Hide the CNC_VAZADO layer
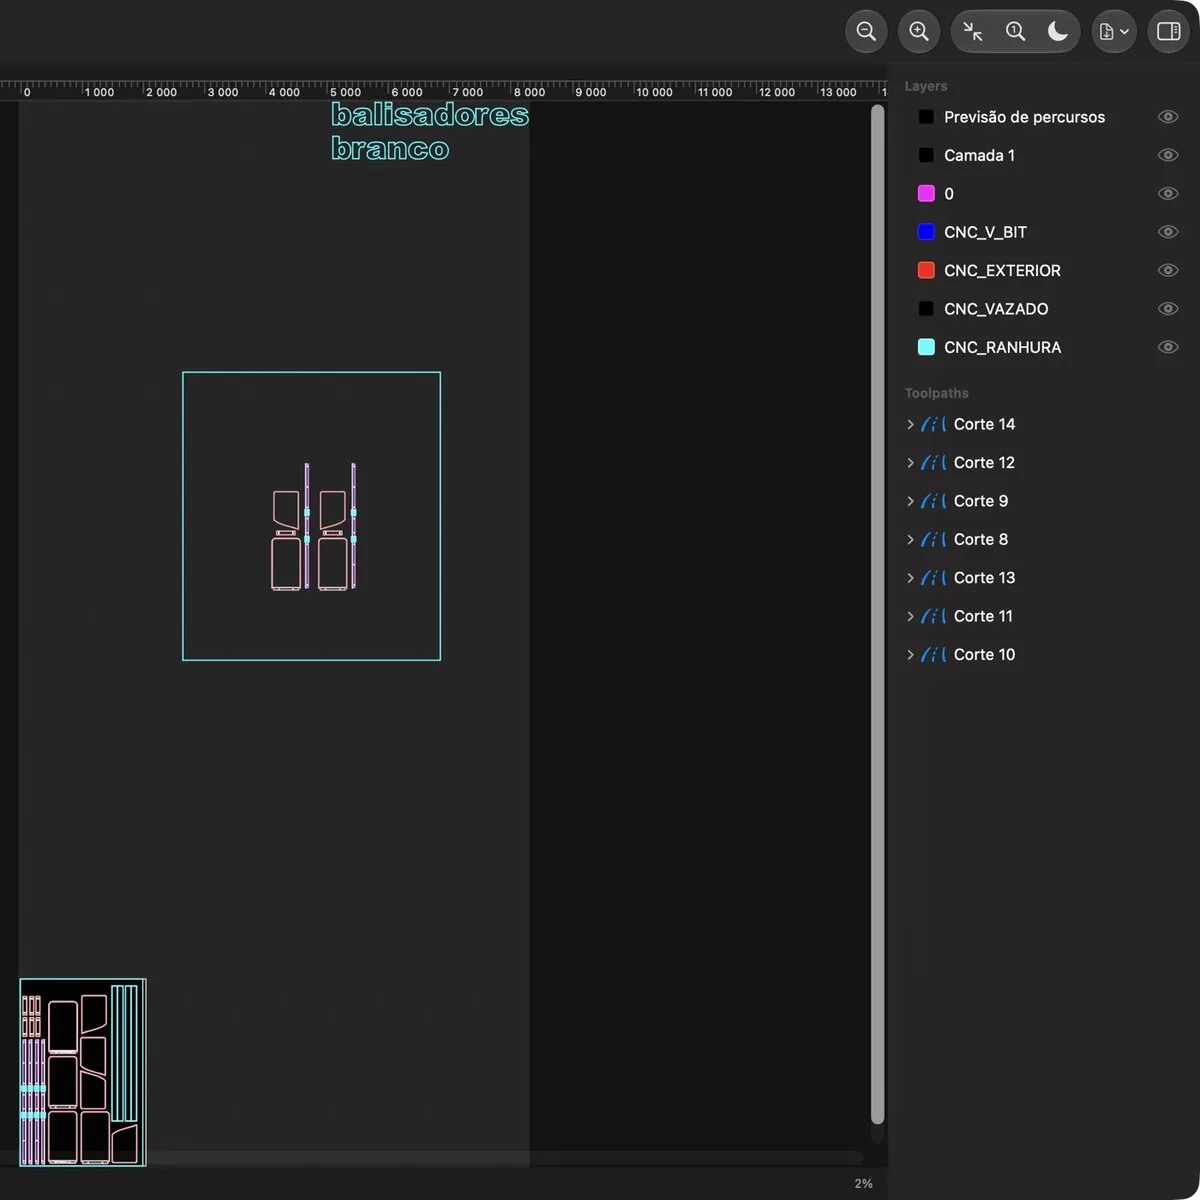The width and height of the screenshot is (1200, 1200). click(x=1168, y=308)
